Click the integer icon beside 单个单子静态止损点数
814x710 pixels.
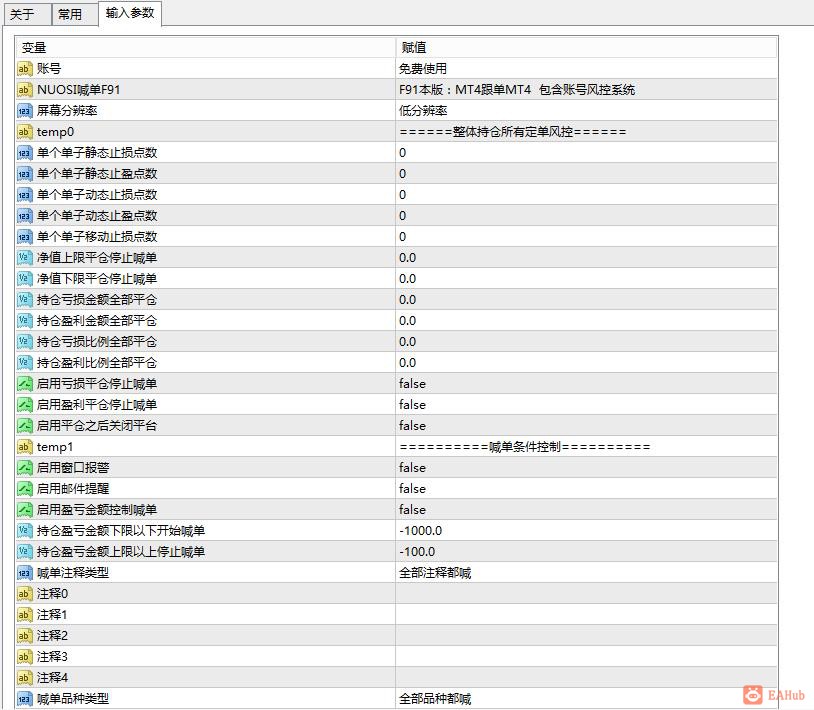[24, 153]
